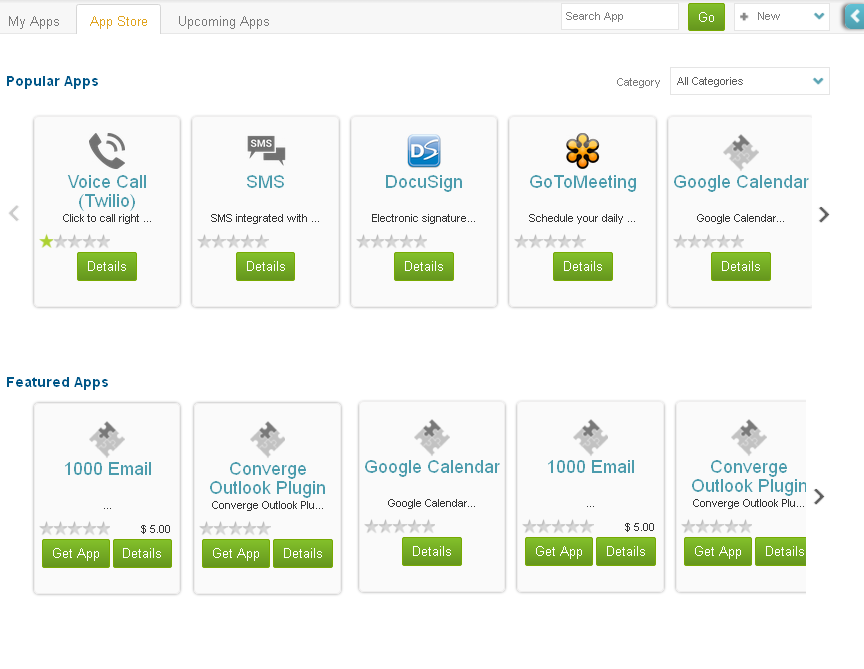Click the Featured Apps heading

[x=57, y=382]
